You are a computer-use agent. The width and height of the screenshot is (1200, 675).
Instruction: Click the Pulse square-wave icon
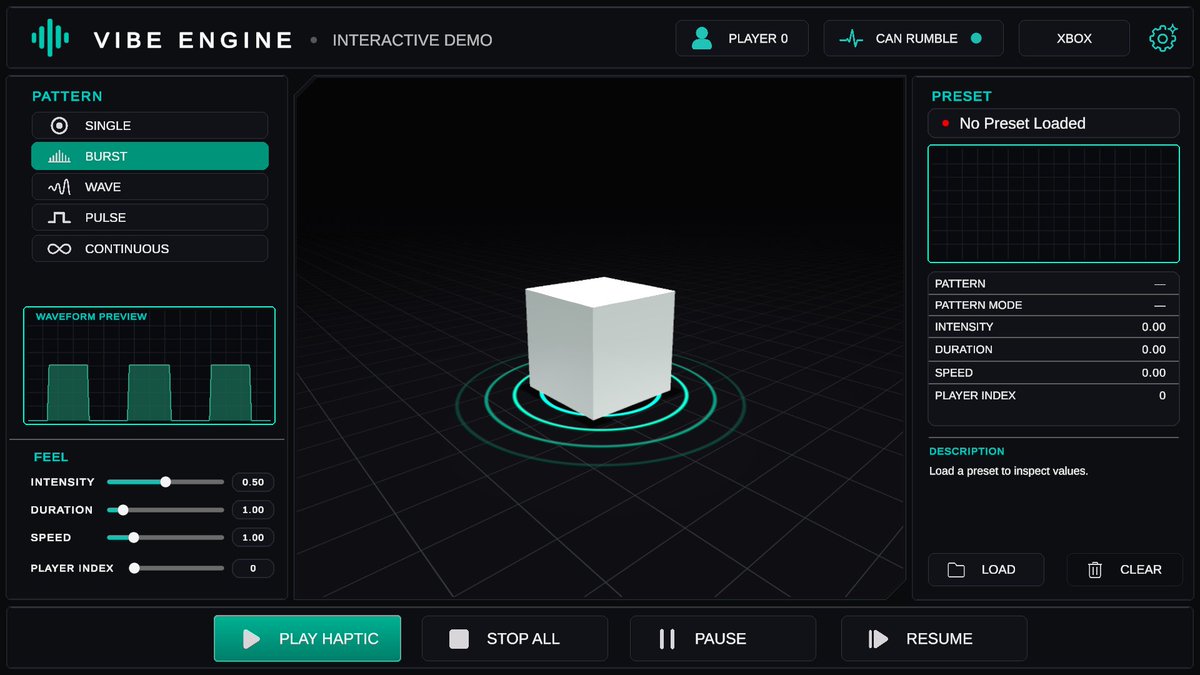click(59, 217)
